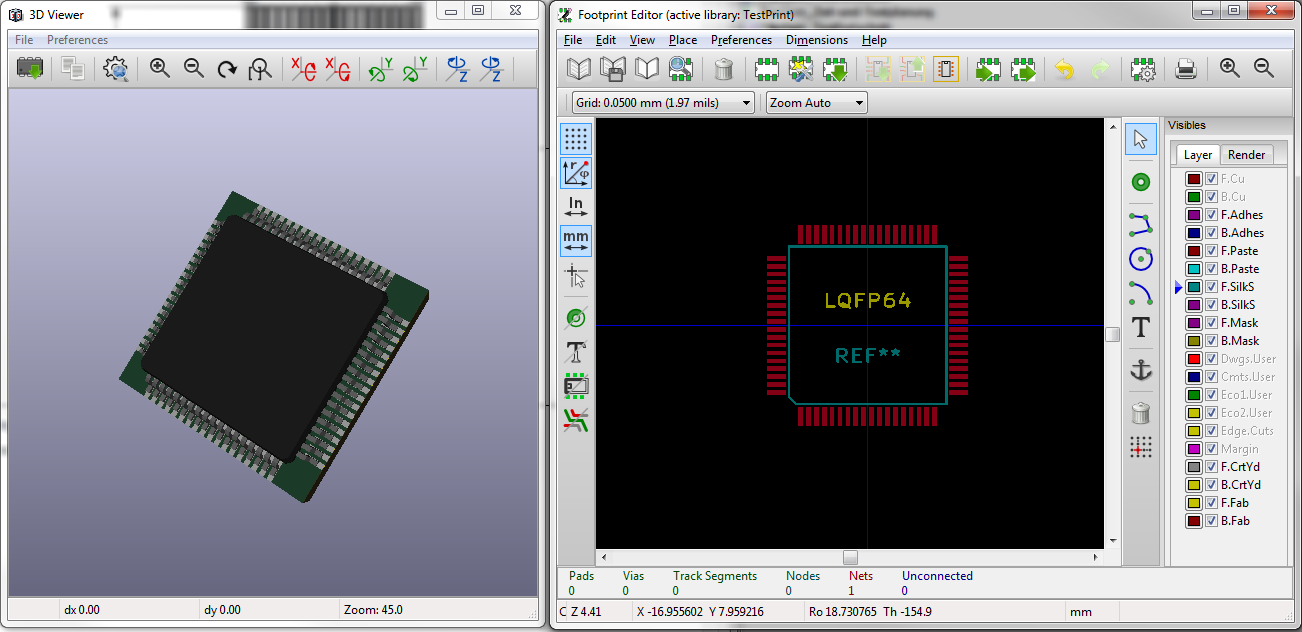1302x632 pixels.
Task: Select the Add Pad tool
Action: [x=1141, y=183]
